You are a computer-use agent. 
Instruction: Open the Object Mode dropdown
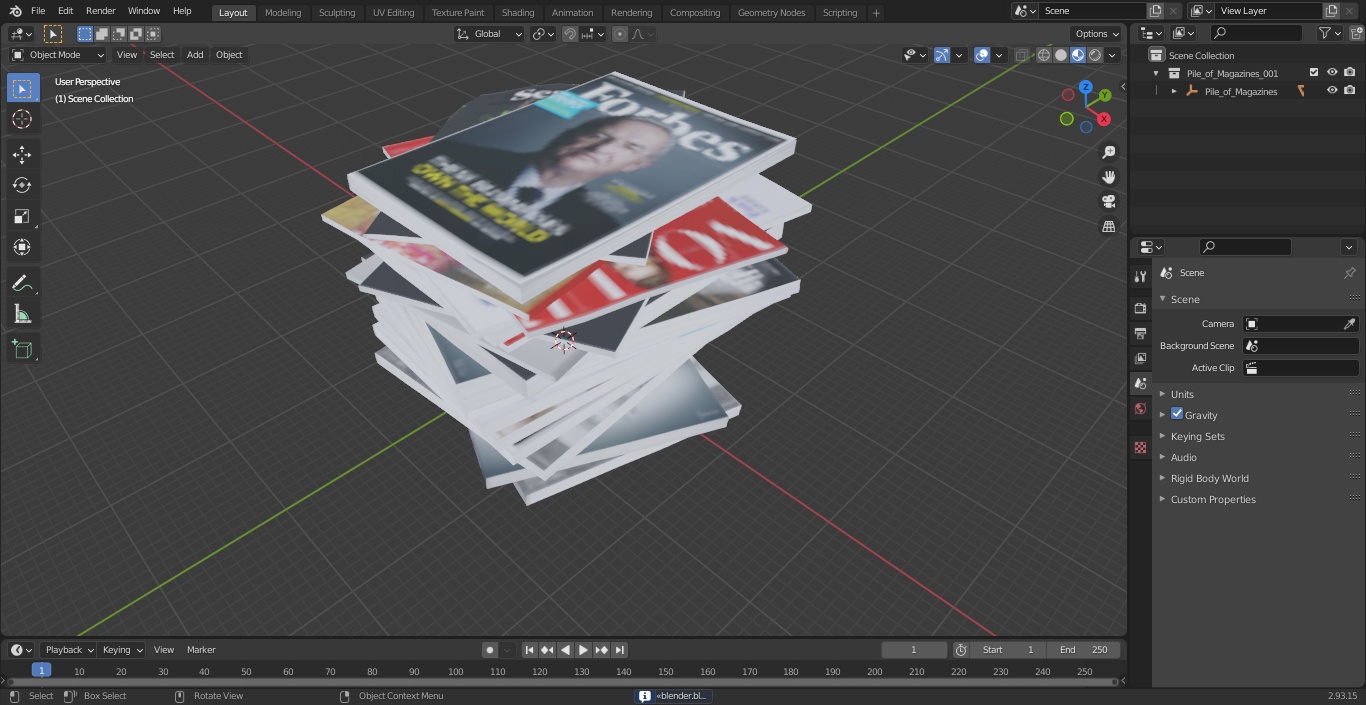coord(58,55)
